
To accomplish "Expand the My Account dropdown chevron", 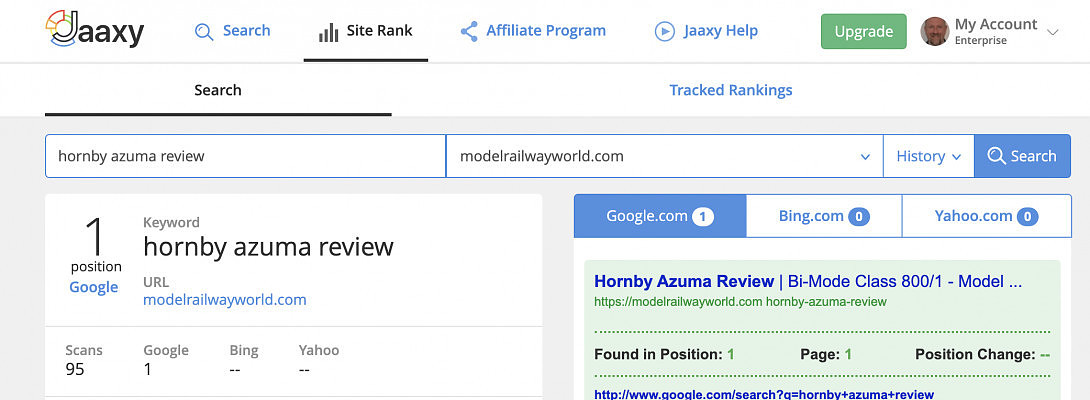I will coord(1052,32).
